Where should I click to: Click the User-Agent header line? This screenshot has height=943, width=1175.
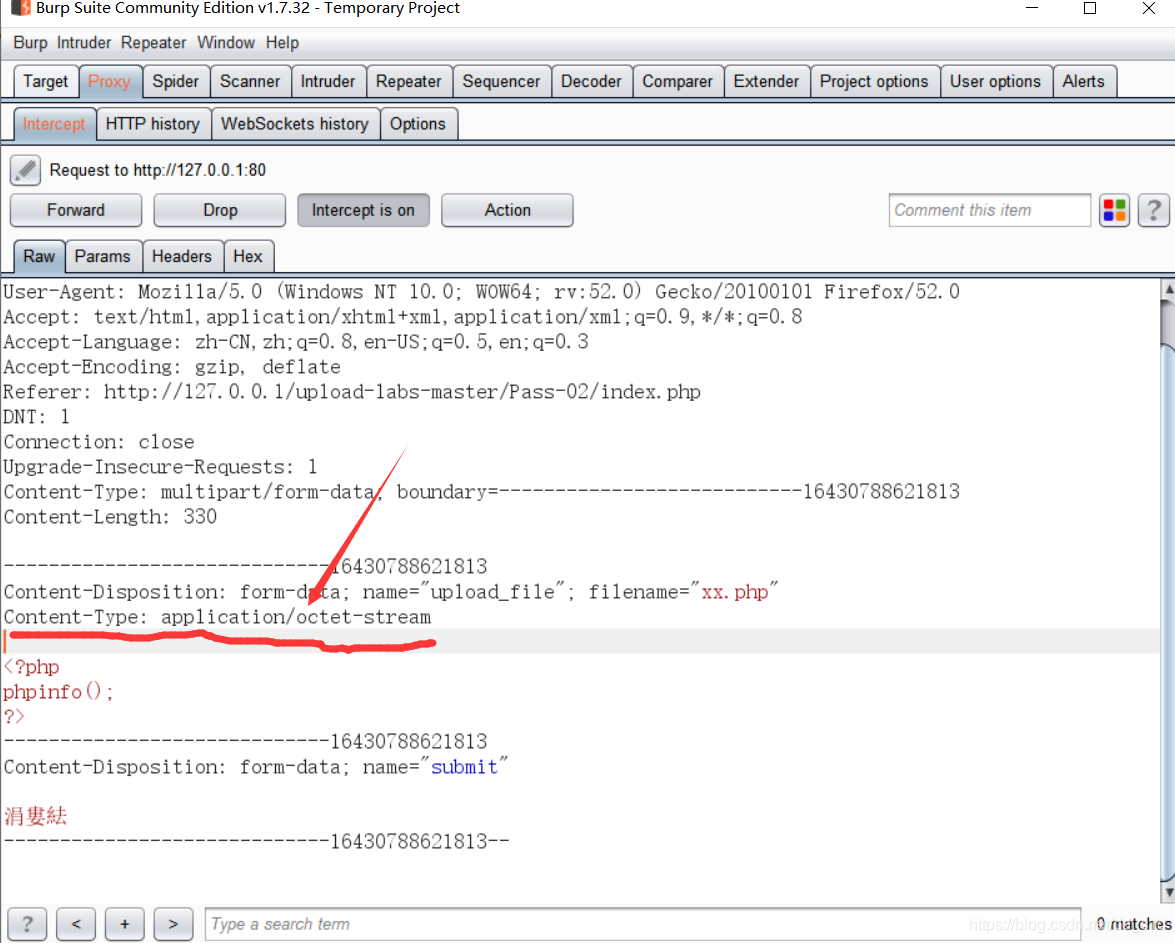(481, 292)
